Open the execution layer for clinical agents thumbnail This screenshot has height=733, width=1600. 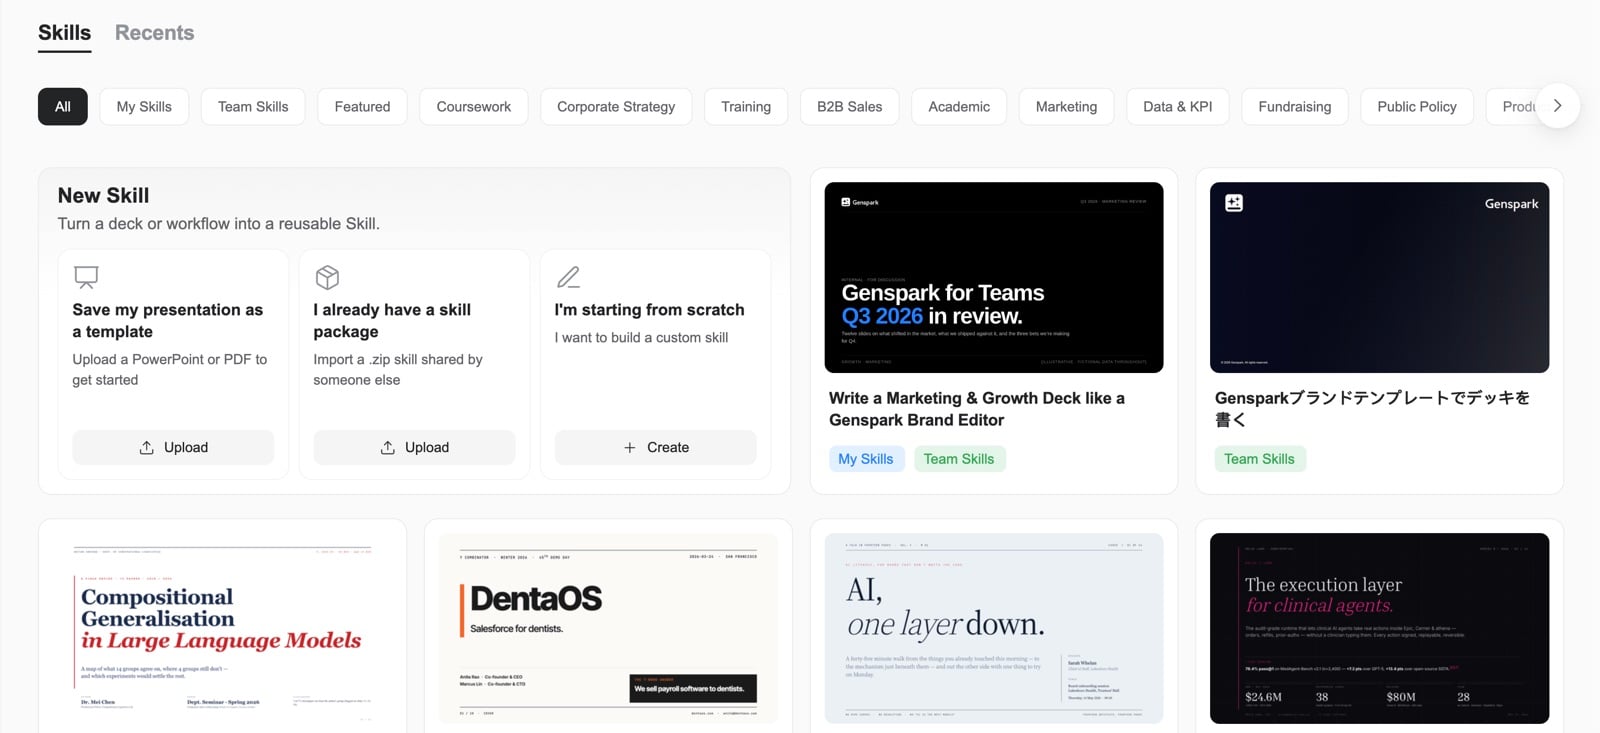[1380, 628]
